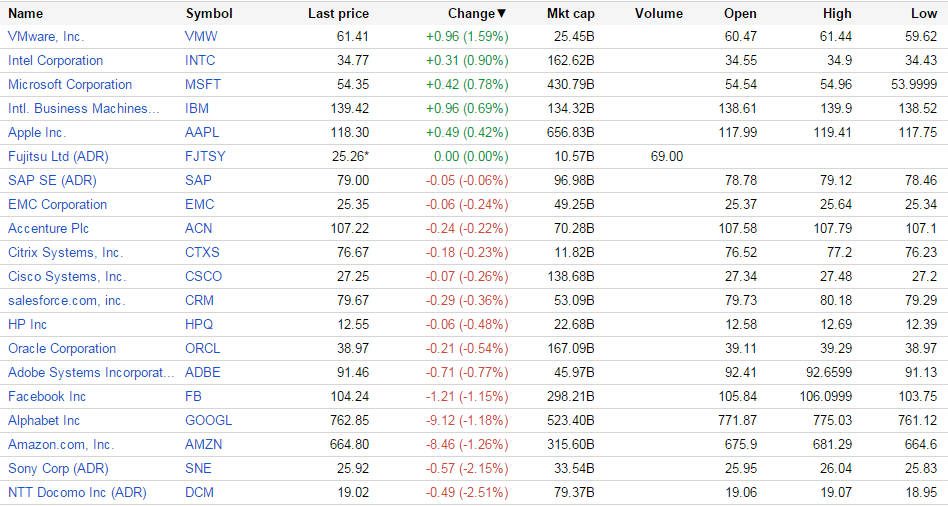
Task: Open the Amazon.com, Inc. link
Action: pyautogui.click(x=61, y=445)
